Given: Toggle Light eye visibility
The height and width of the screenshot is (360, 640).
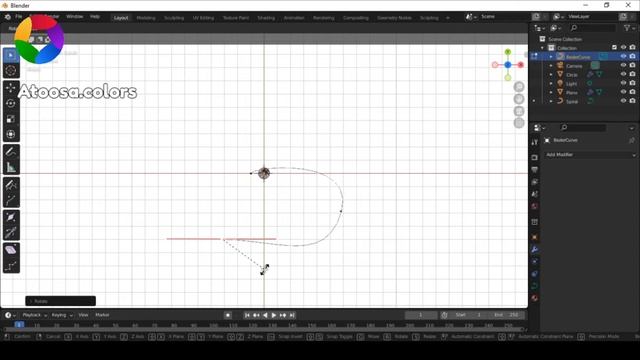Looking at the screenshot, I should [x=623, y=83].
